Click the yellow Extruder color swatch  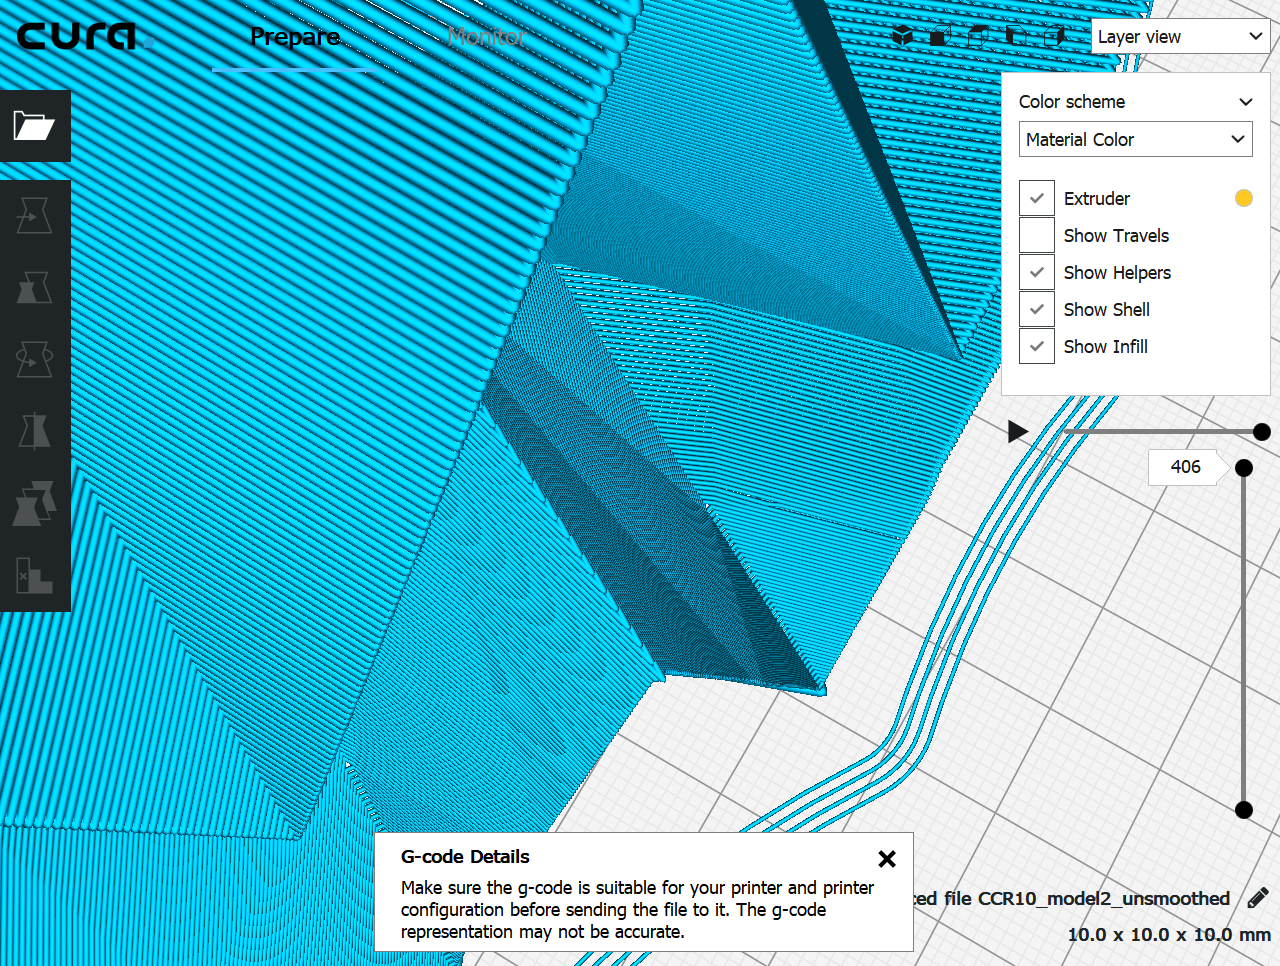1244,198
